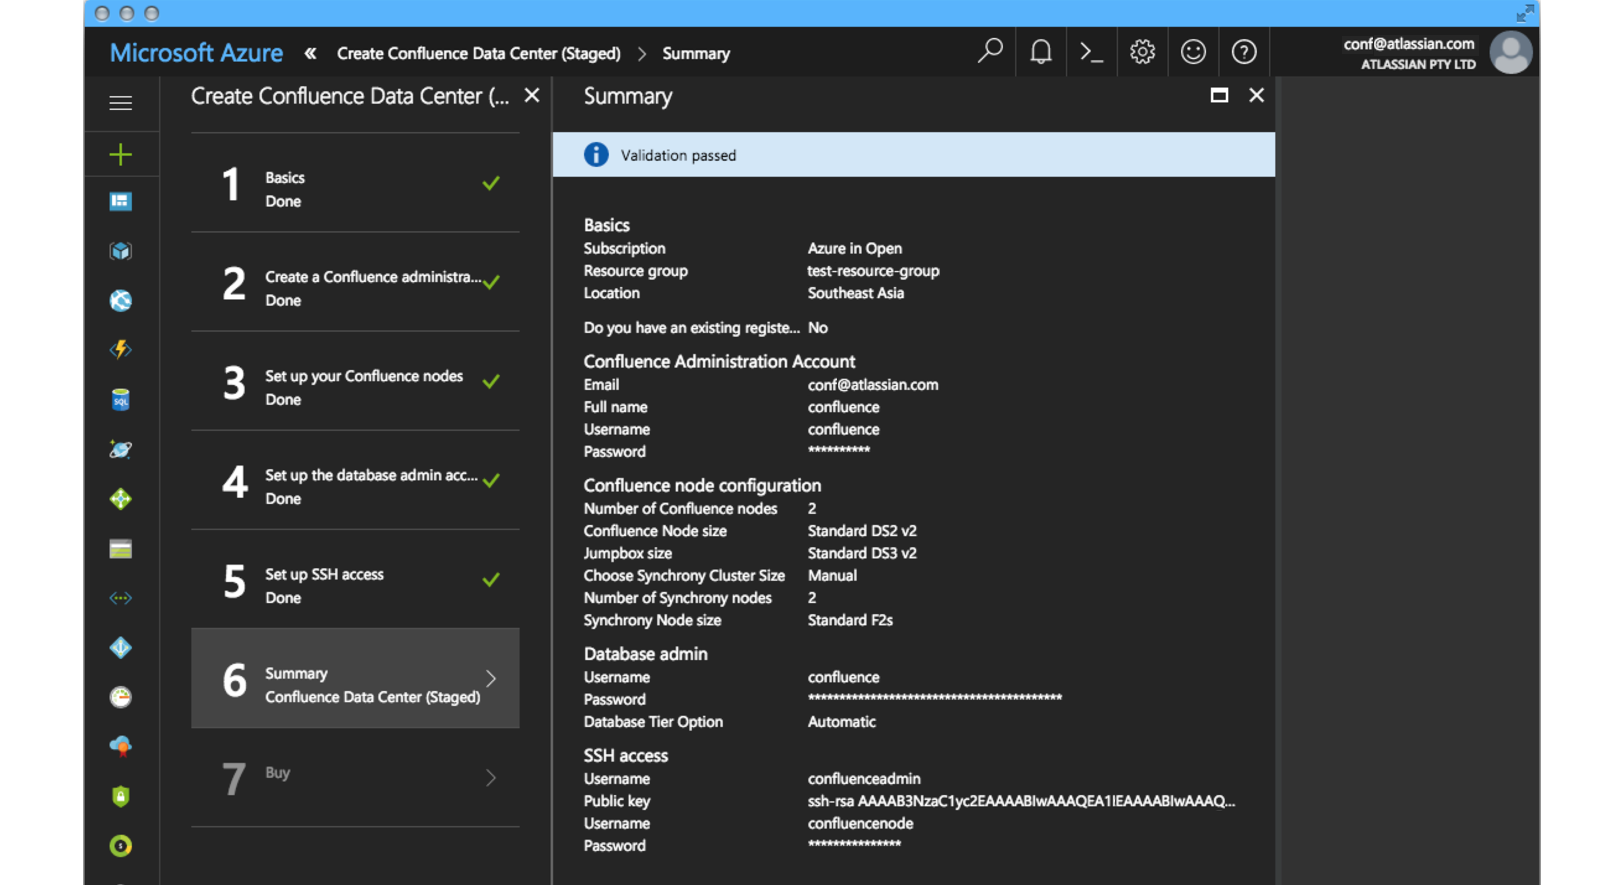Image resolution: width=1617 pixels, height=886 pixels.
Task: Close the Summary blade
Action: tap(1257, 95)
